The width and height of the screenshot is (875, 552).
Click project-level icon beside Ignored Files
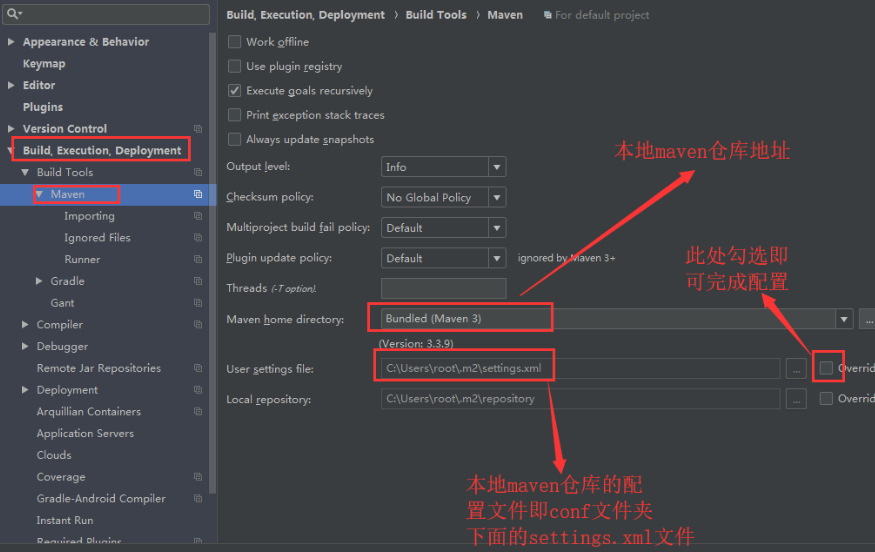198,238
